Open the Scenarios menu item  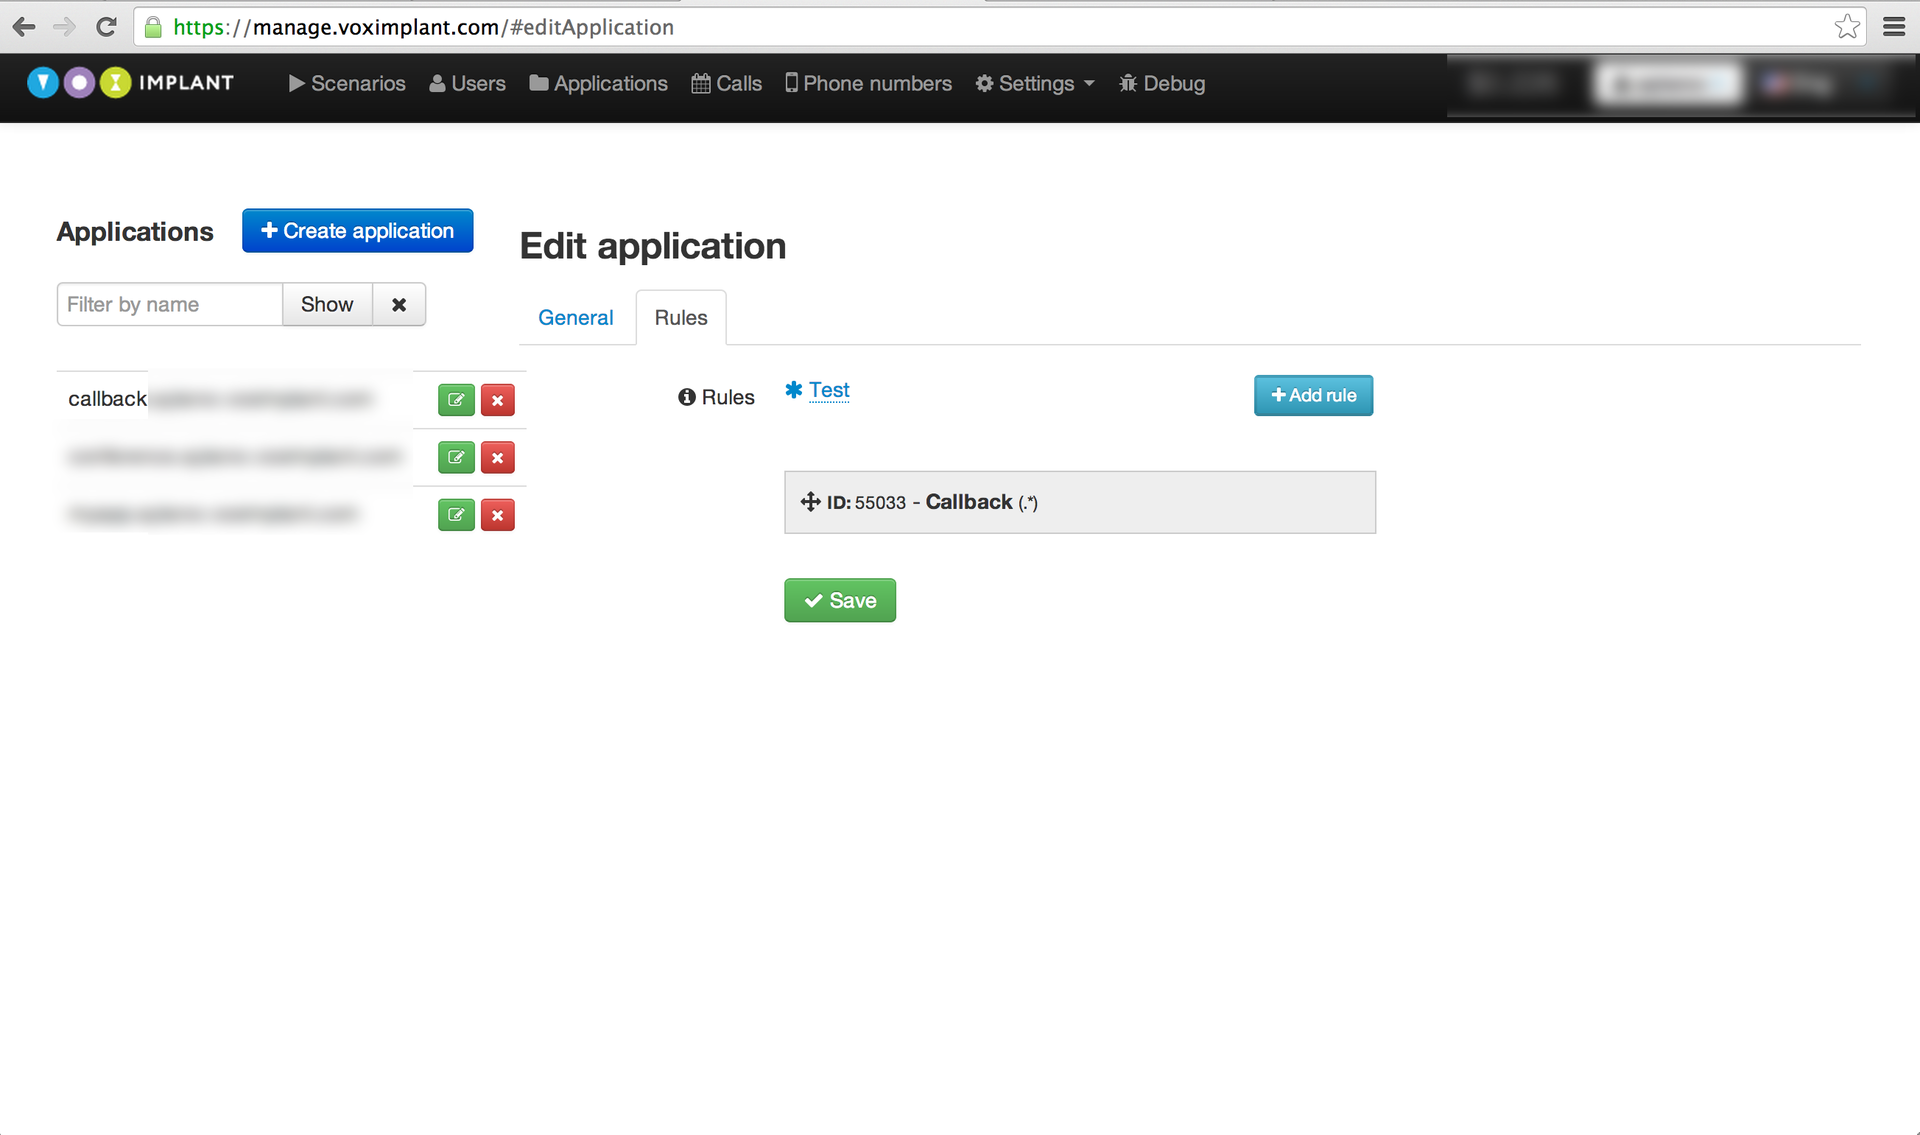347,84
